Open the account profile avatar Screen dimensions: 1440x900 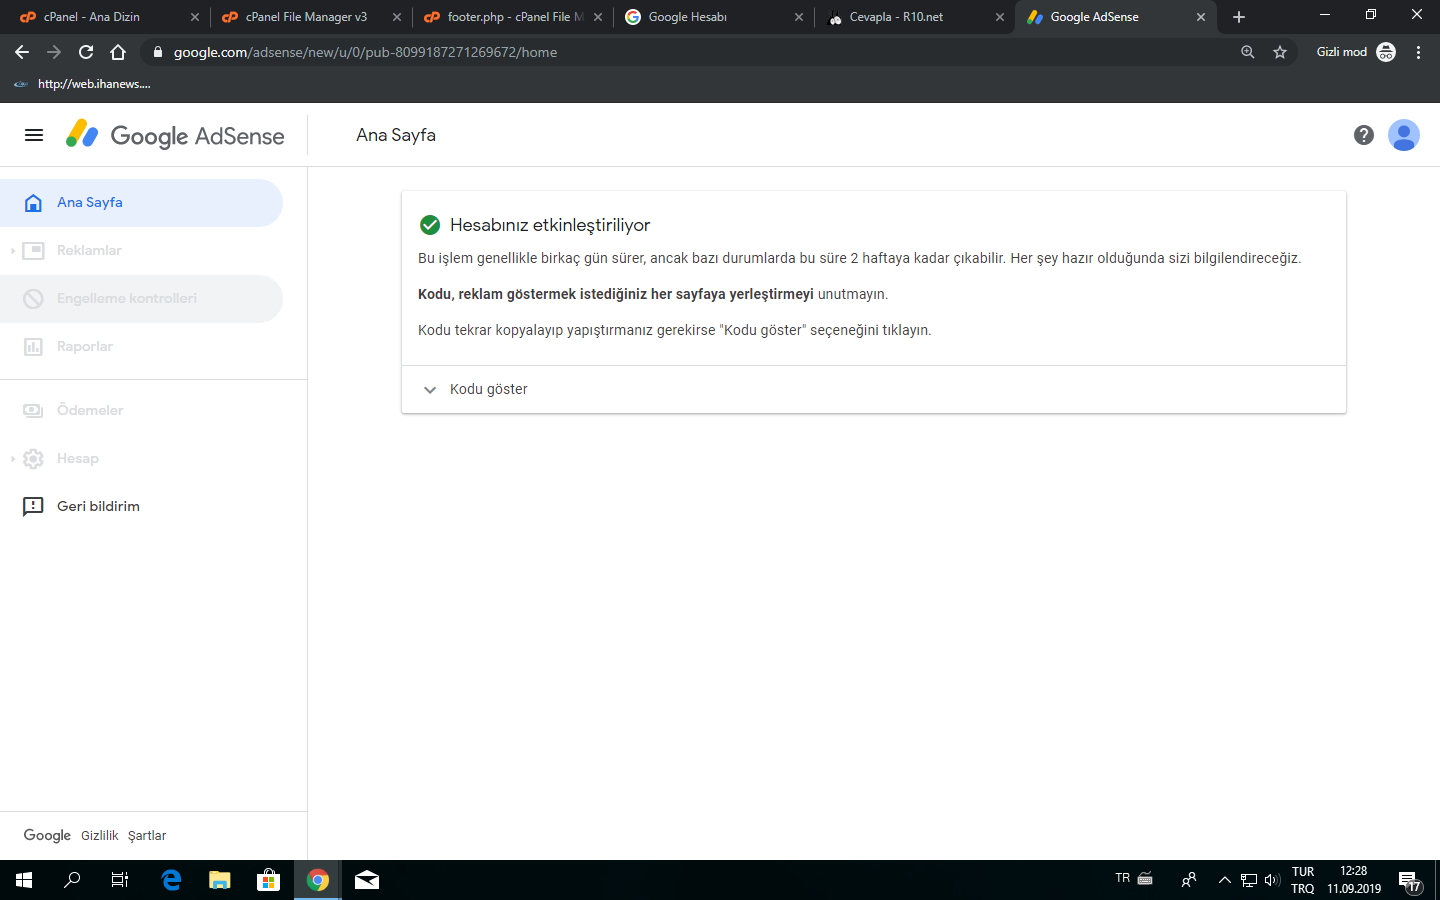(x=1403, y=135)
